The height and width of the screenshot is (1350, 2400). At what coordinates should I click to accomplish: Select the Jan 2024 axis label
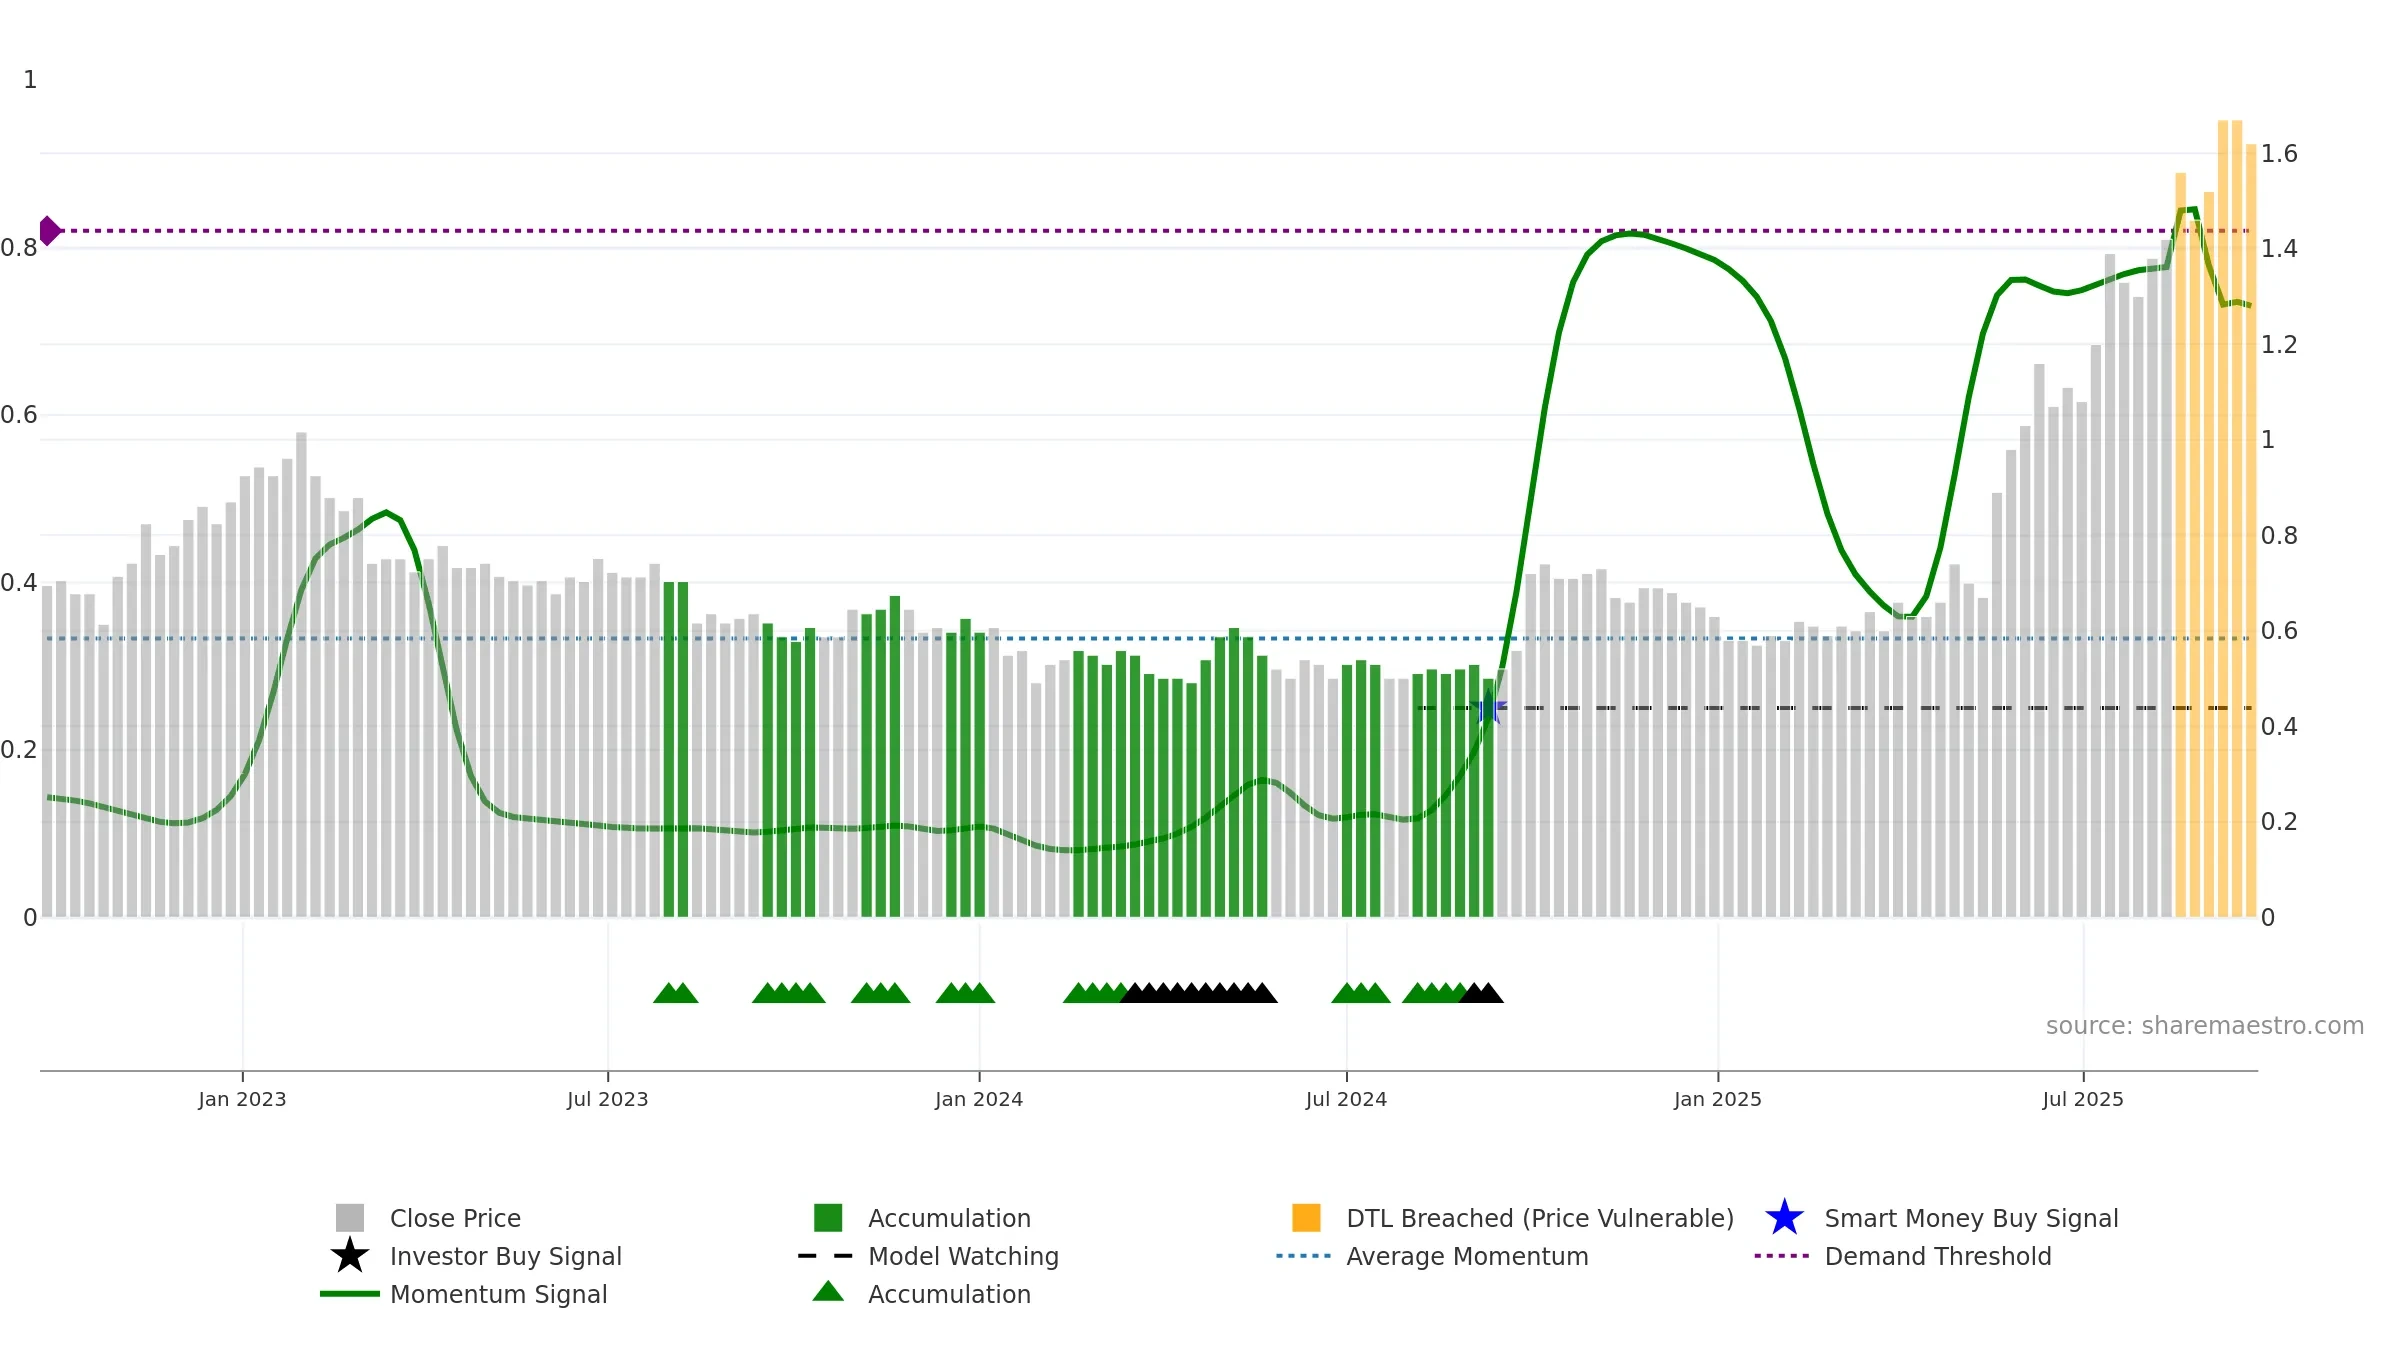979,1100
